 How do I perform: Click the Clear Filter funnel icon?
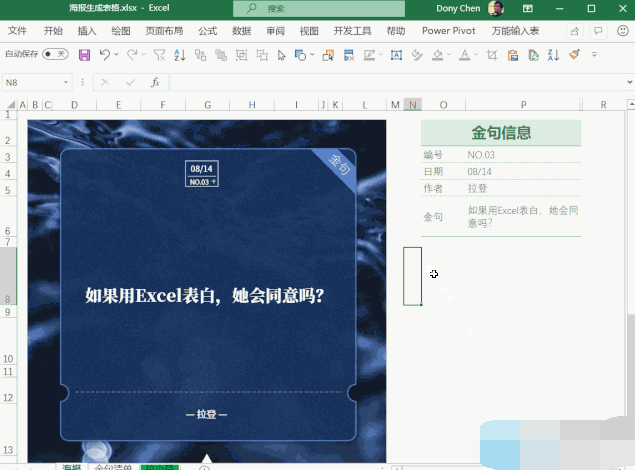159,54
